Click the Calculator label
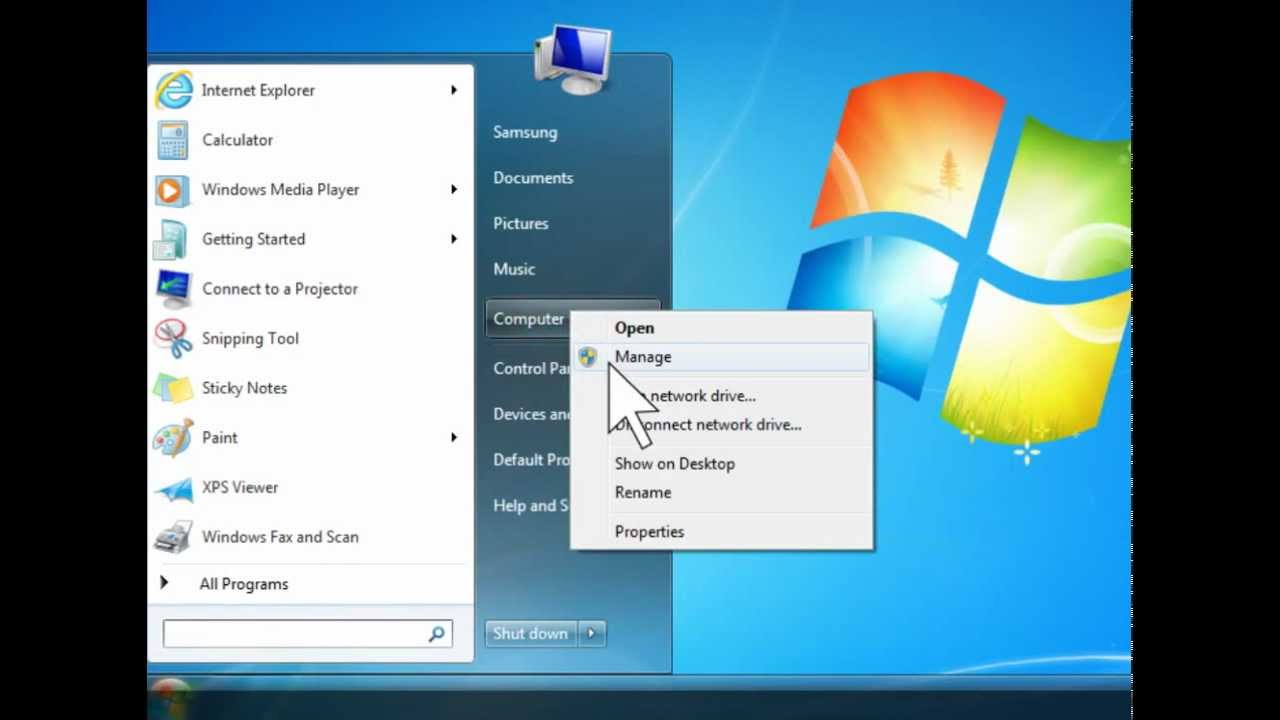The width and height of the screenshot is (1280, 720). click(x=237, y=140)
